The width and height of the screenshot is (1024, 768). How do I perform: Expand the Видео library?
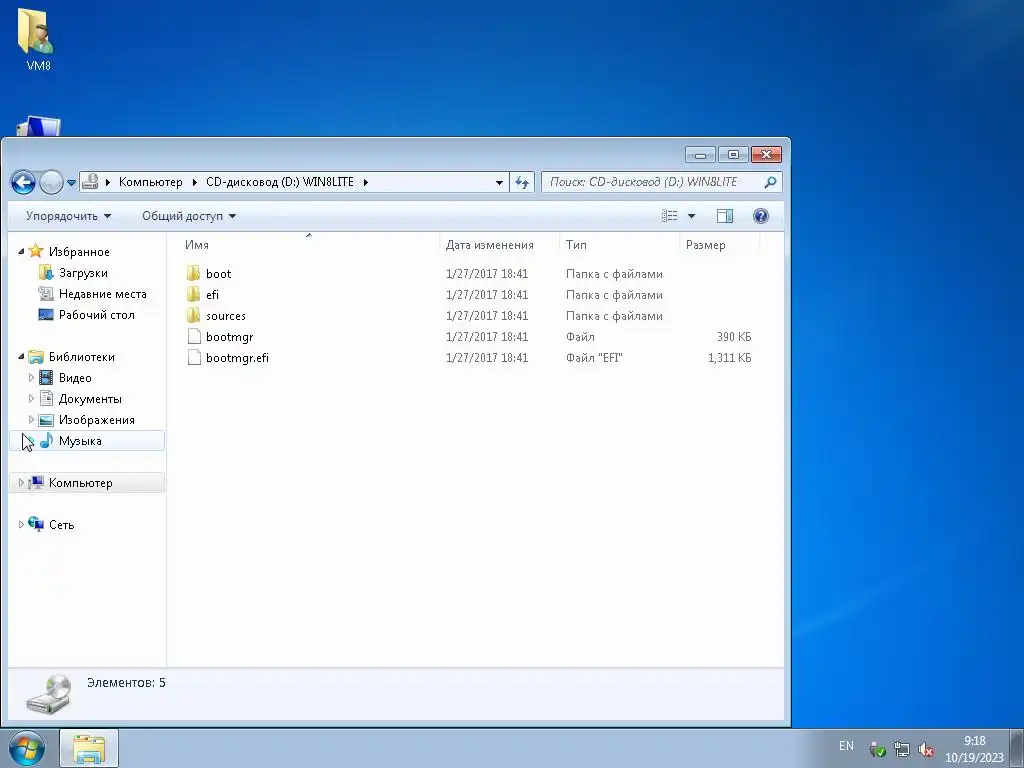tap(31, 377)
